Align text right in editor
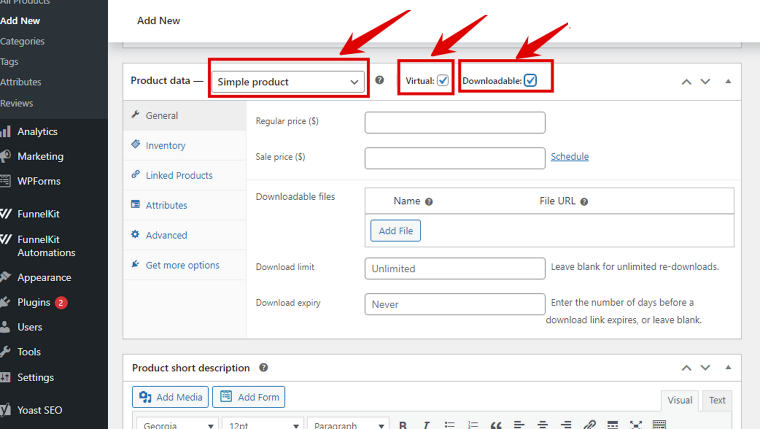This screenshot has width=760, height=429. 566,425
